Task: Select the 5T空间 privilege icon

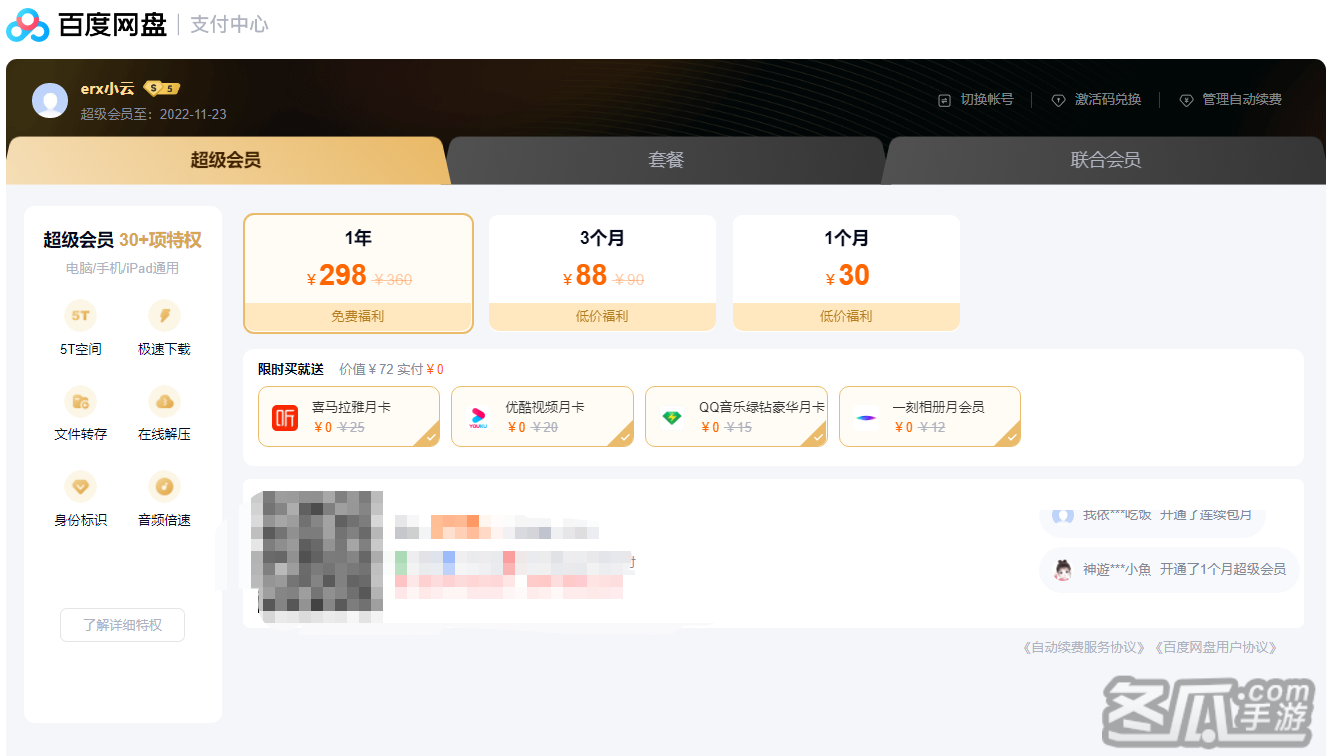Action: click(x=80, y=316)
